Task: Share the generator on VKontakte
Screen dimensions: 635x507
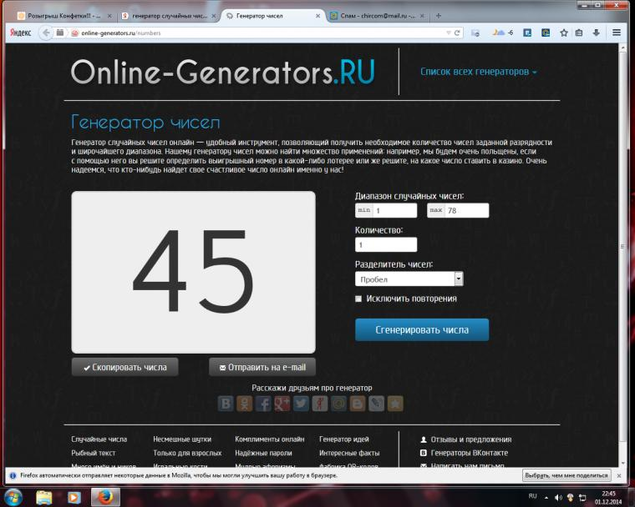Action: (x=226, y=403)
